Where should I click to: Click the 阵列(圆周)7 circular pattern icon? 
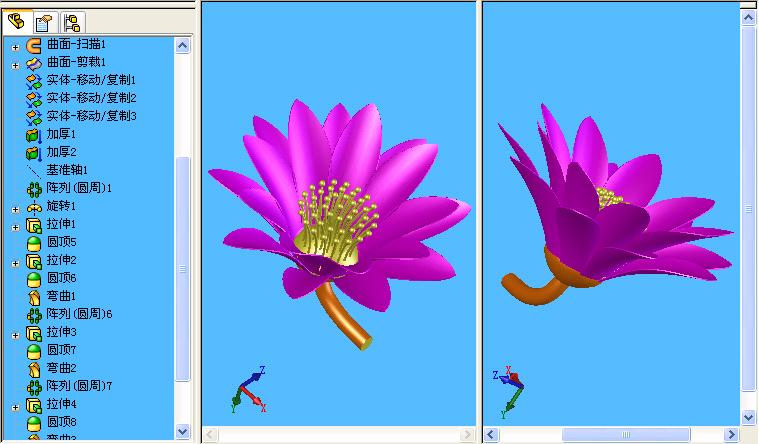(x=34, y=387)
